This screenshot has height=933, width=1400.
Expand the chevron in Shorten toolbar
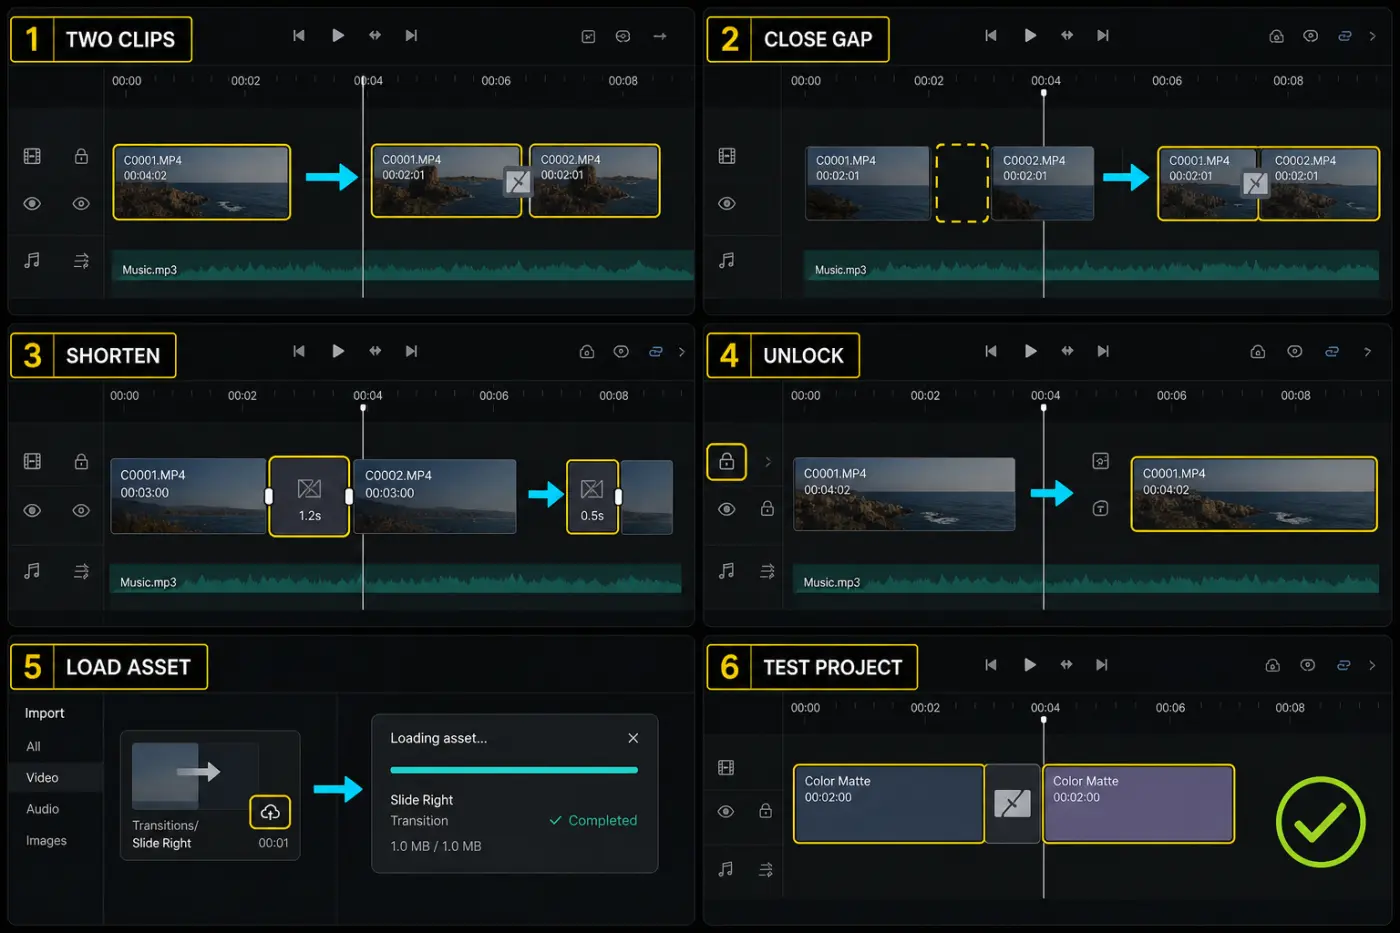pyautogui.click(x=682, y=352)
